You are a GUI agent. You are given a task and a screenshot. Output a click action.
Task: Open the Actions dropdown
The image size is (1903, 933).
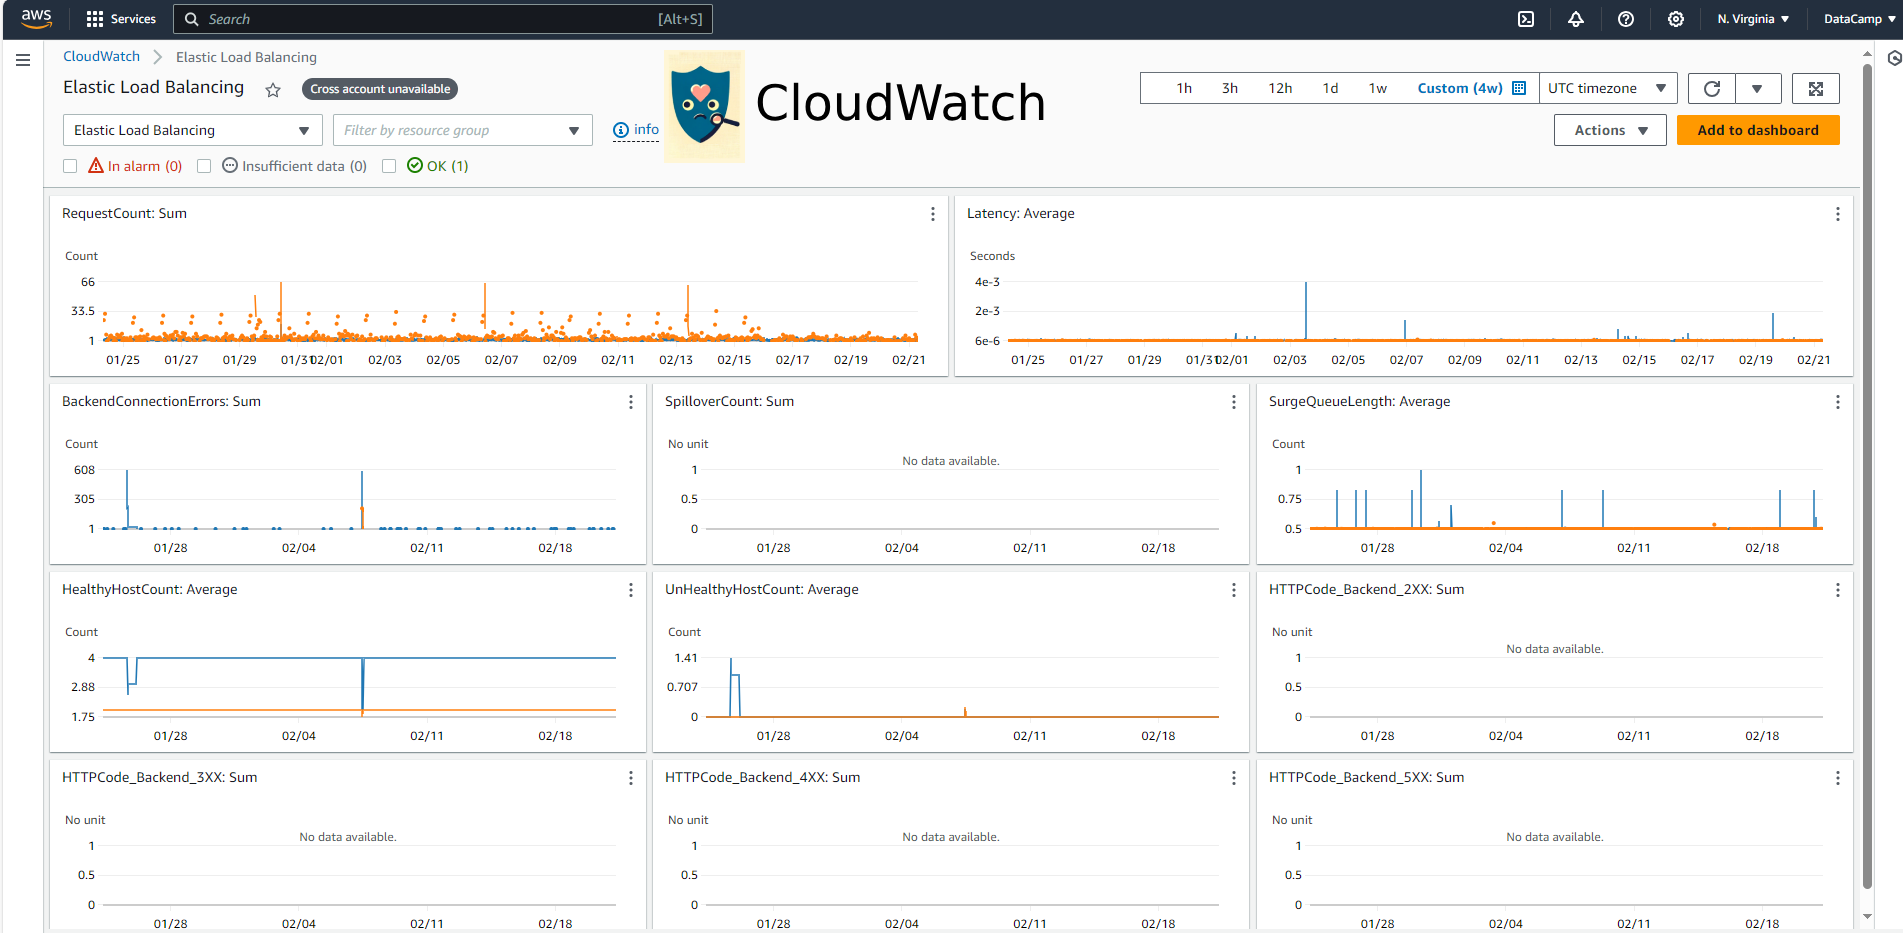coord(1610,130)
